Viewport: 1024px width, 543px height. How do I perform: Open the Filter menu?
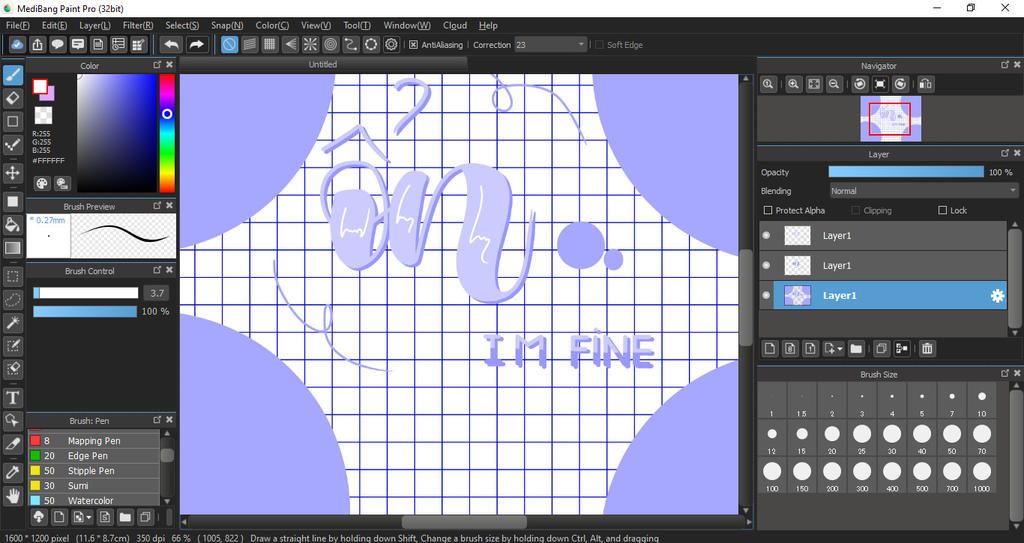click(x=138, y=25)
